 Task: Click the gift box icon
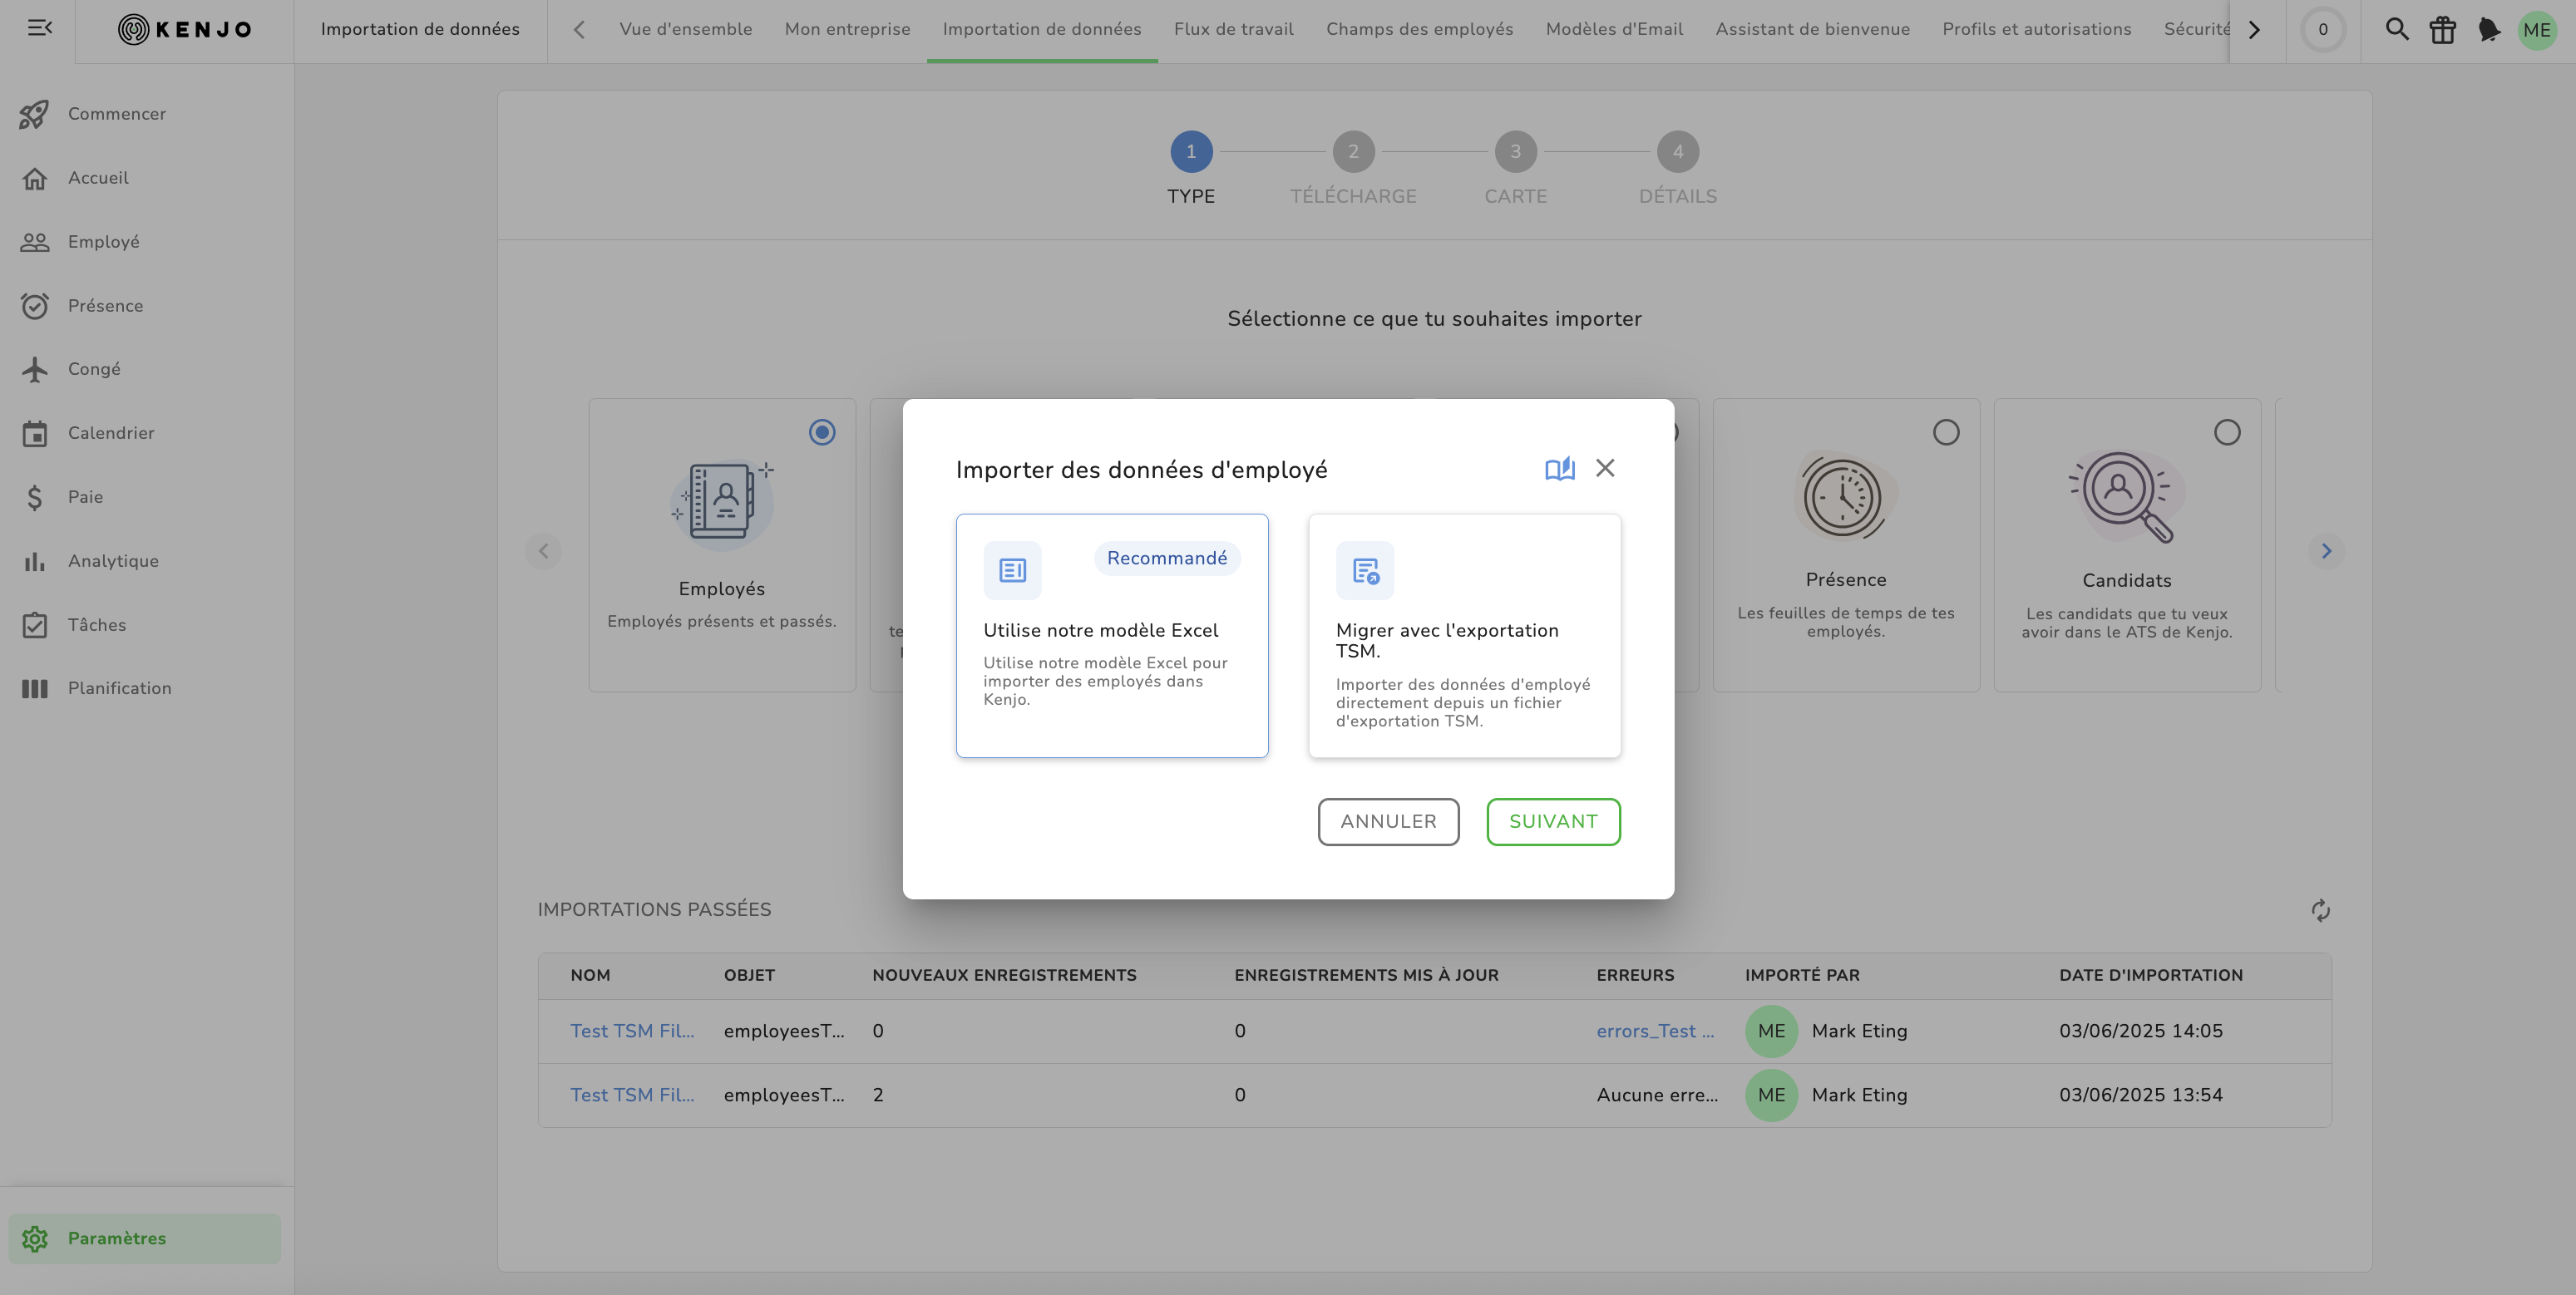coord(2442,30)
